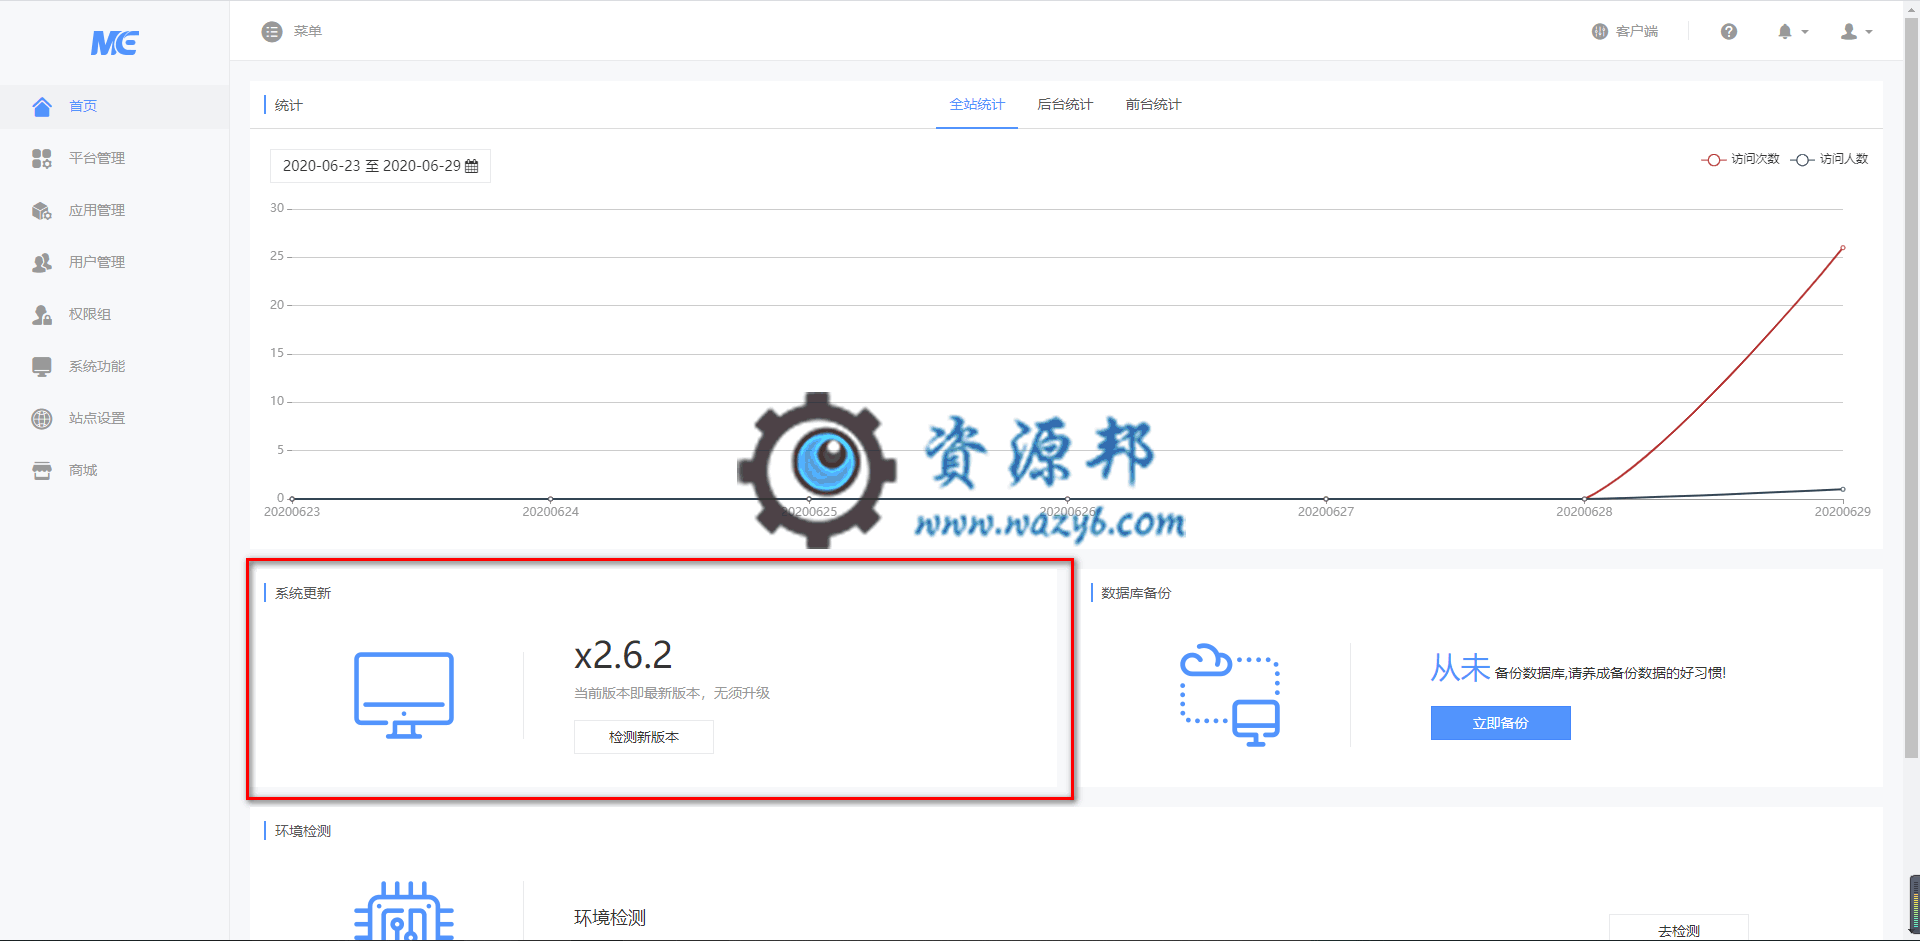Select 权限组 menu item
This screenshot has height=941, width=1920.
tap(115, 314)
